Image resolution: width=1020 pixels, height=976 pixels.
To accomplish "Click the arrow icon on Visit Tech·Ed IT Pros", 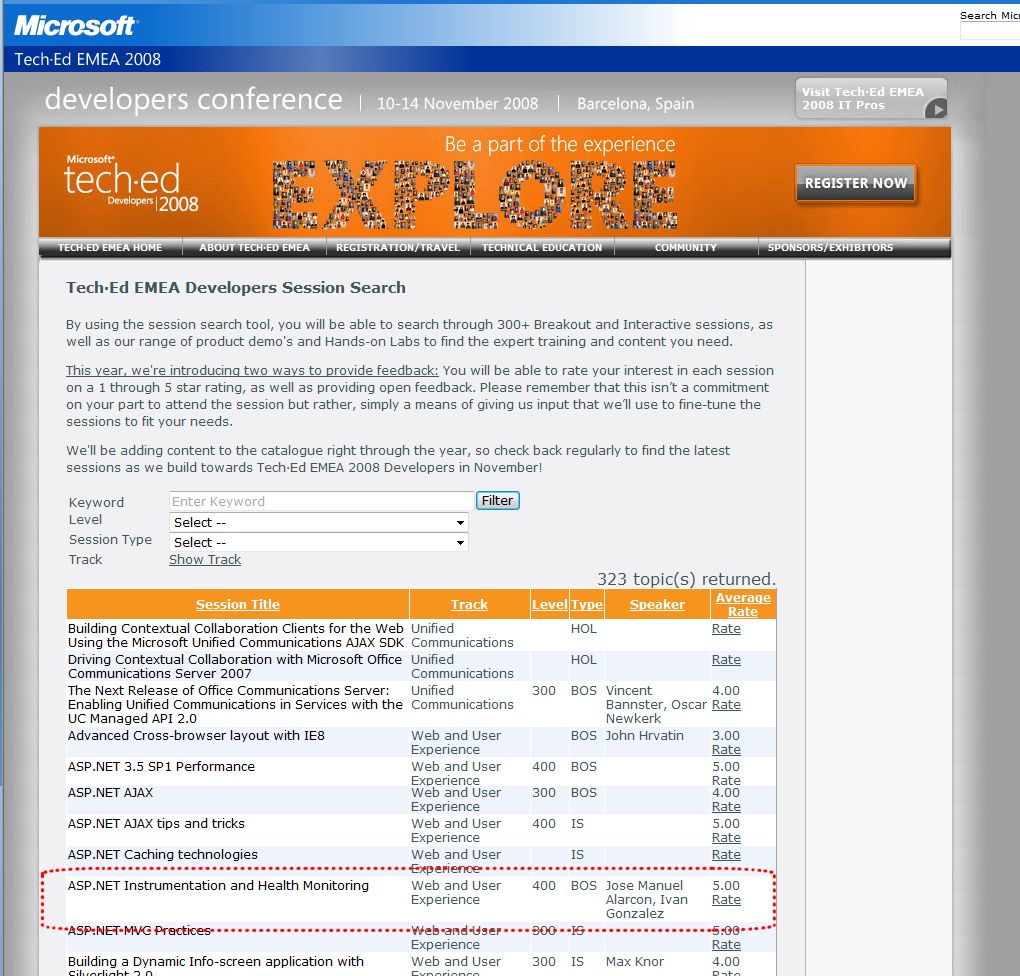I will point(935,109).
